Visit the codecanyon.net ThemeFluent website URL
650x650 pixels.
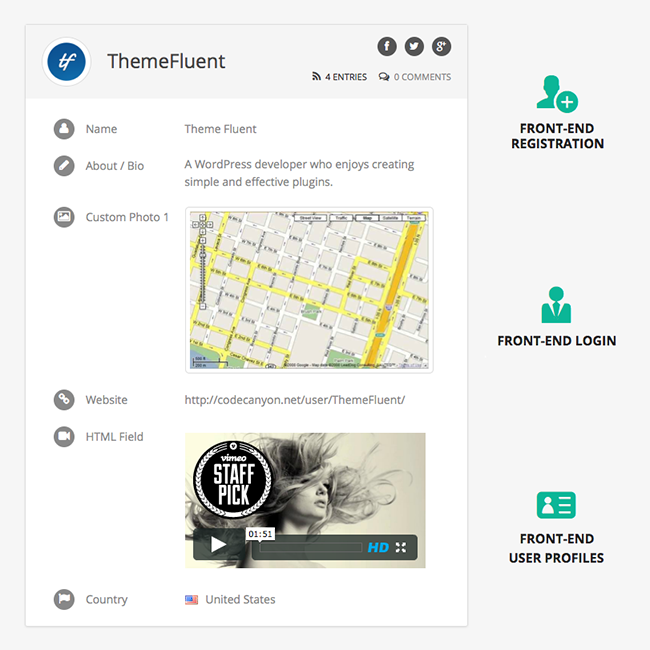[x=295, y=400]
